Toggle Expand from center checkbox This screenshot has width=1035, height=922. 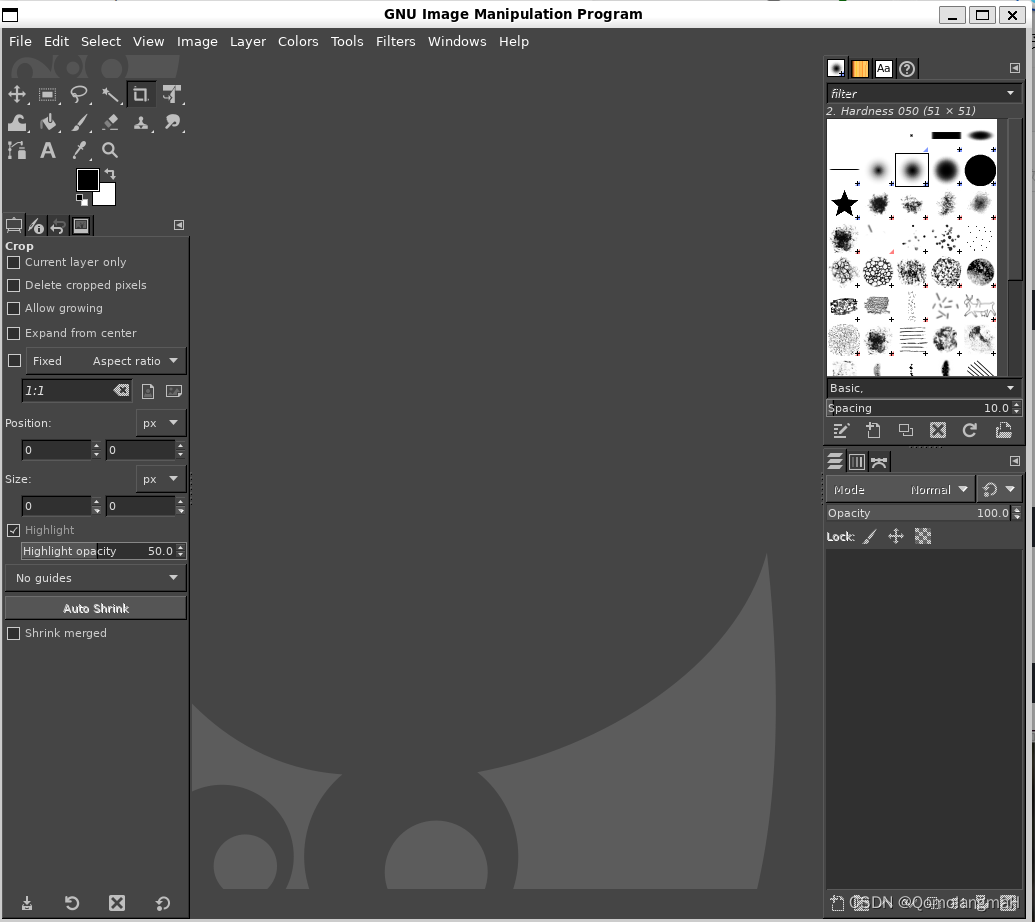point(13,333)
